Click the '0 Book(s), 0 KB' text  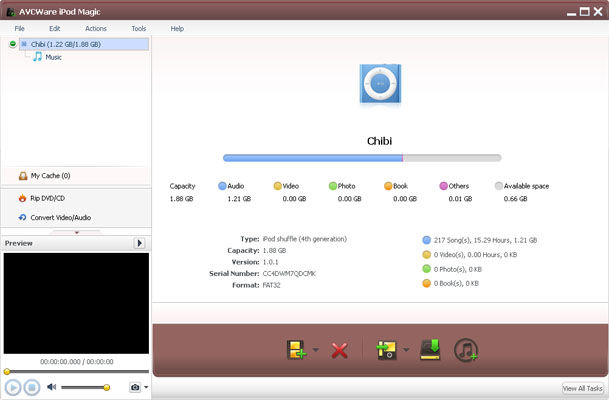tap(456, 283)
